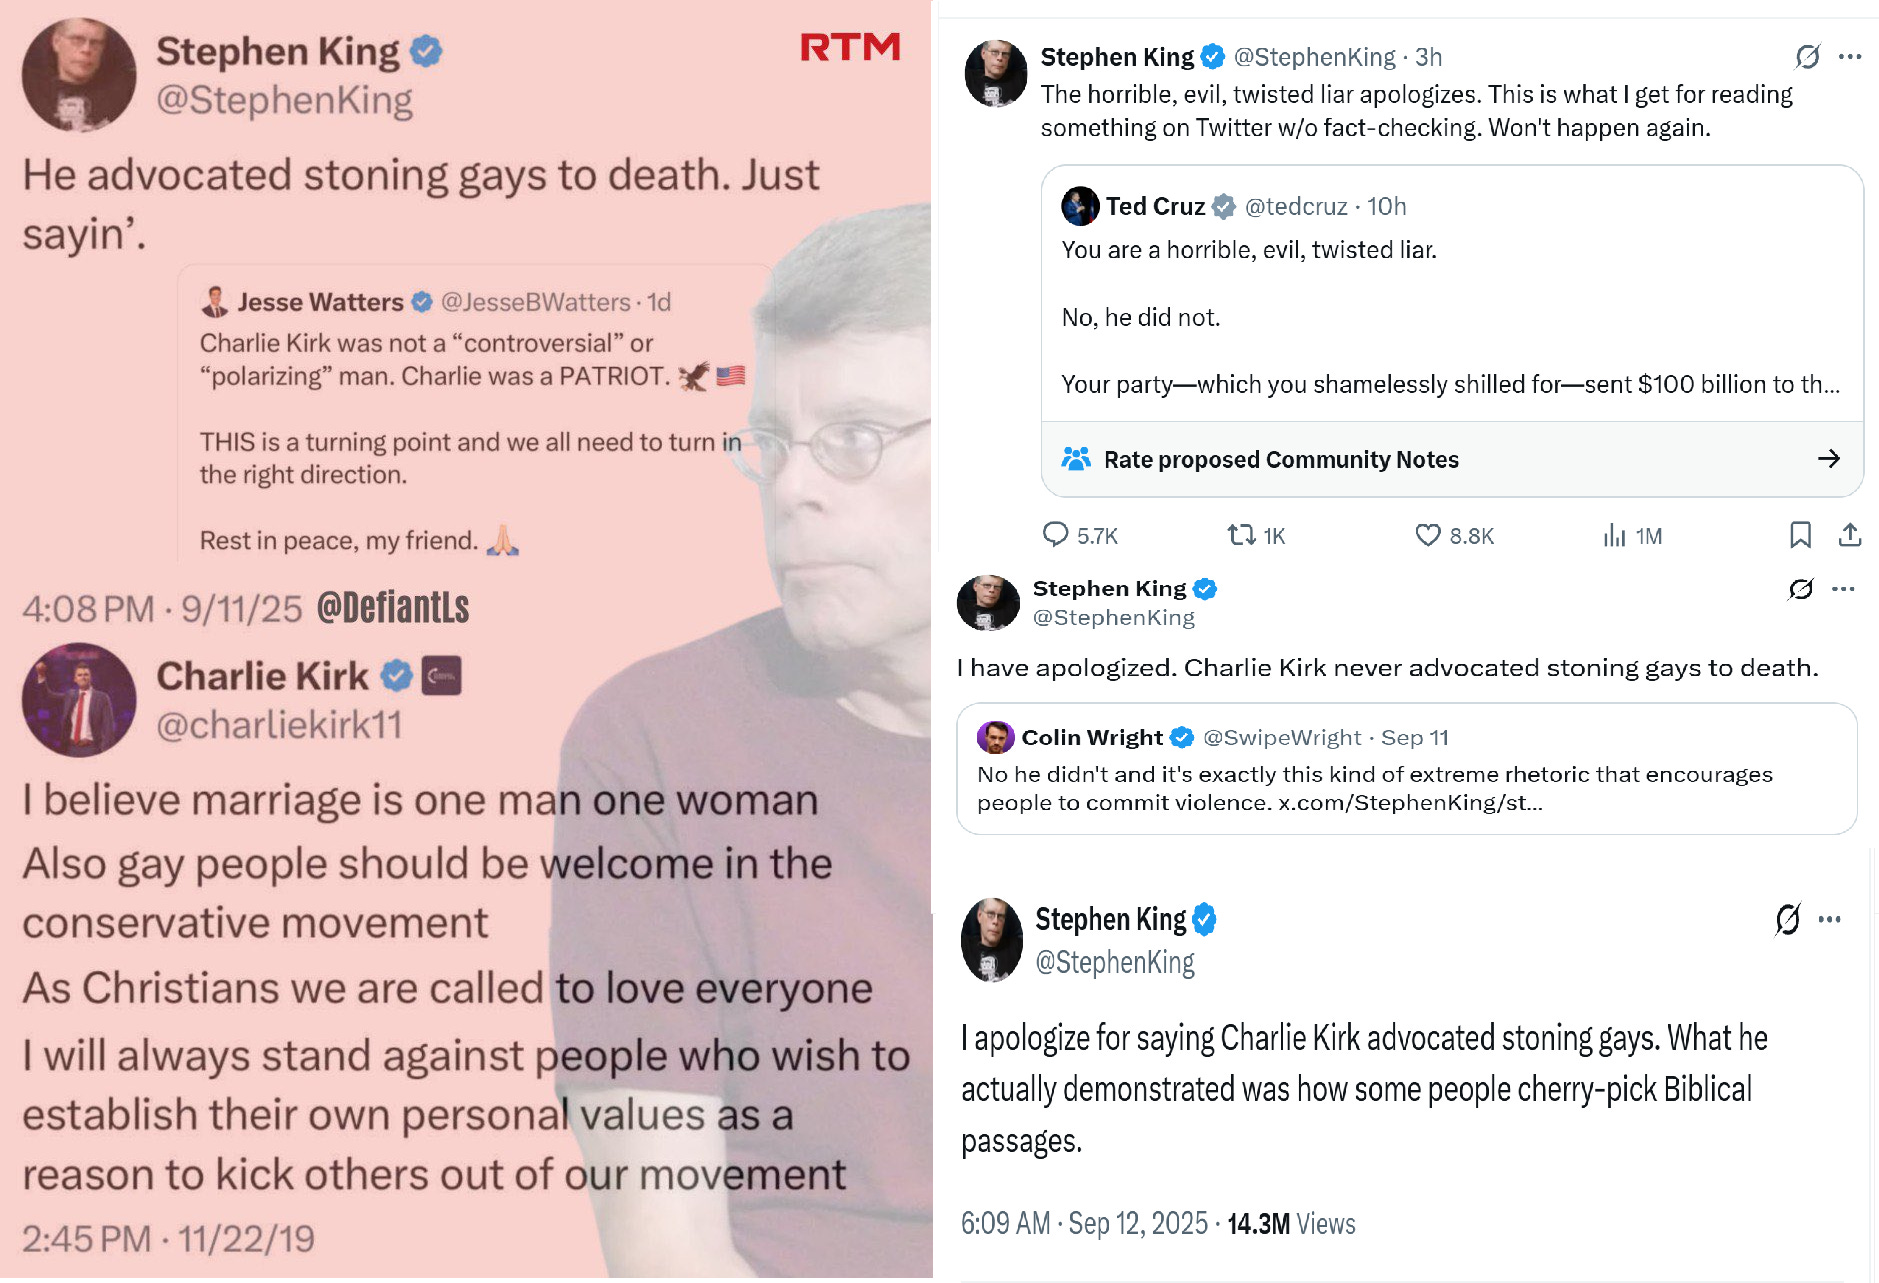Open view analytics icon showing 1M
Viewport: 1879px width, 1283px height.
(x=1614, y=535)
